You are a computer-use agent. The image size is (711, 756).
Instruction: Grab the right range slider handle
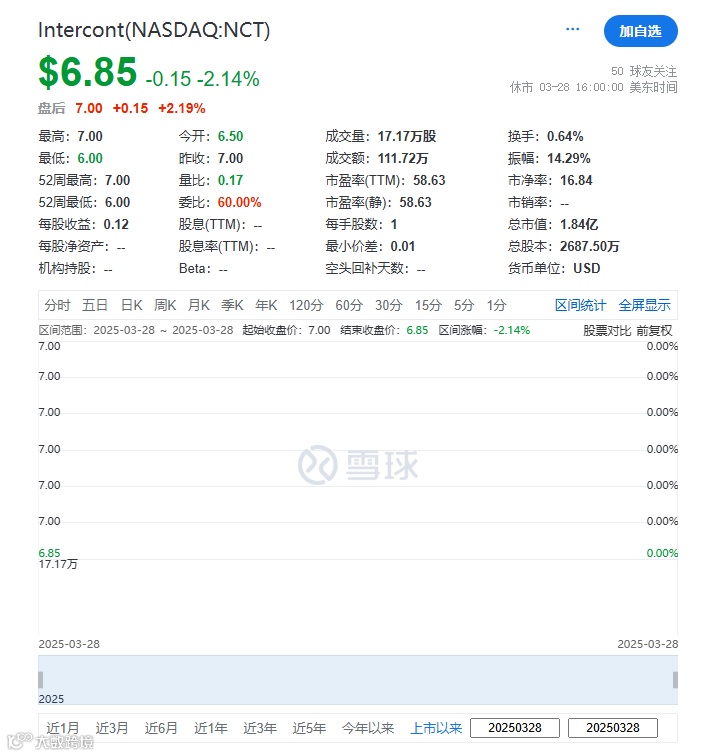tap(675, 680)
